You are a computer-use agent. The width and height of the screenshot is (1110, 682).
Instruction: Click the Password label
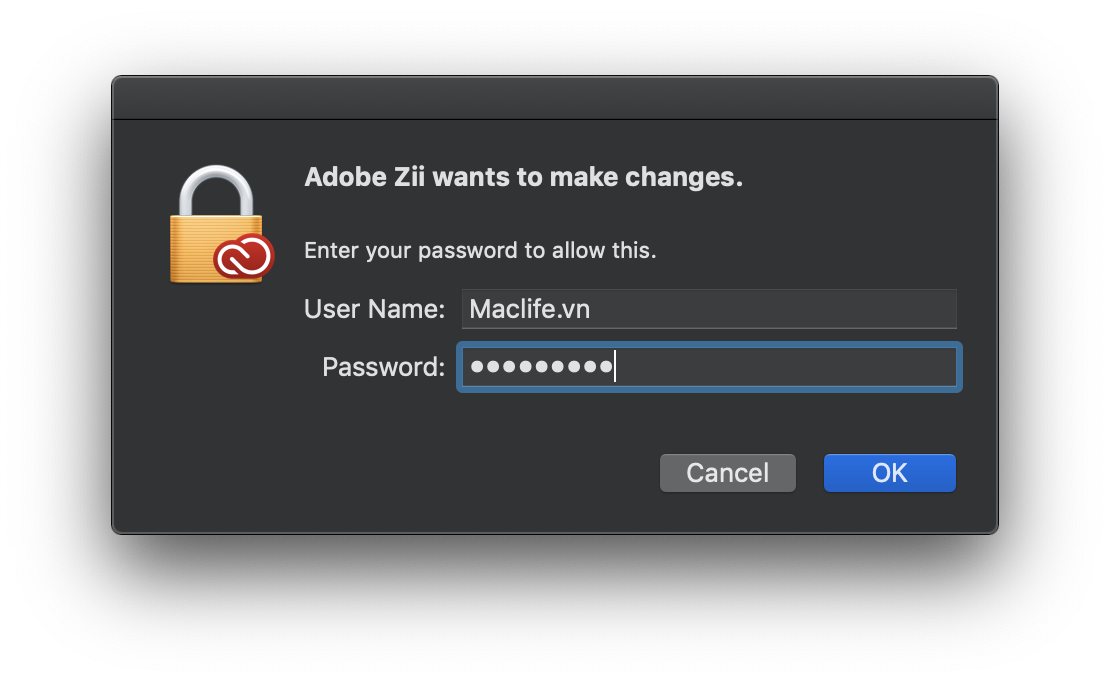382,367
